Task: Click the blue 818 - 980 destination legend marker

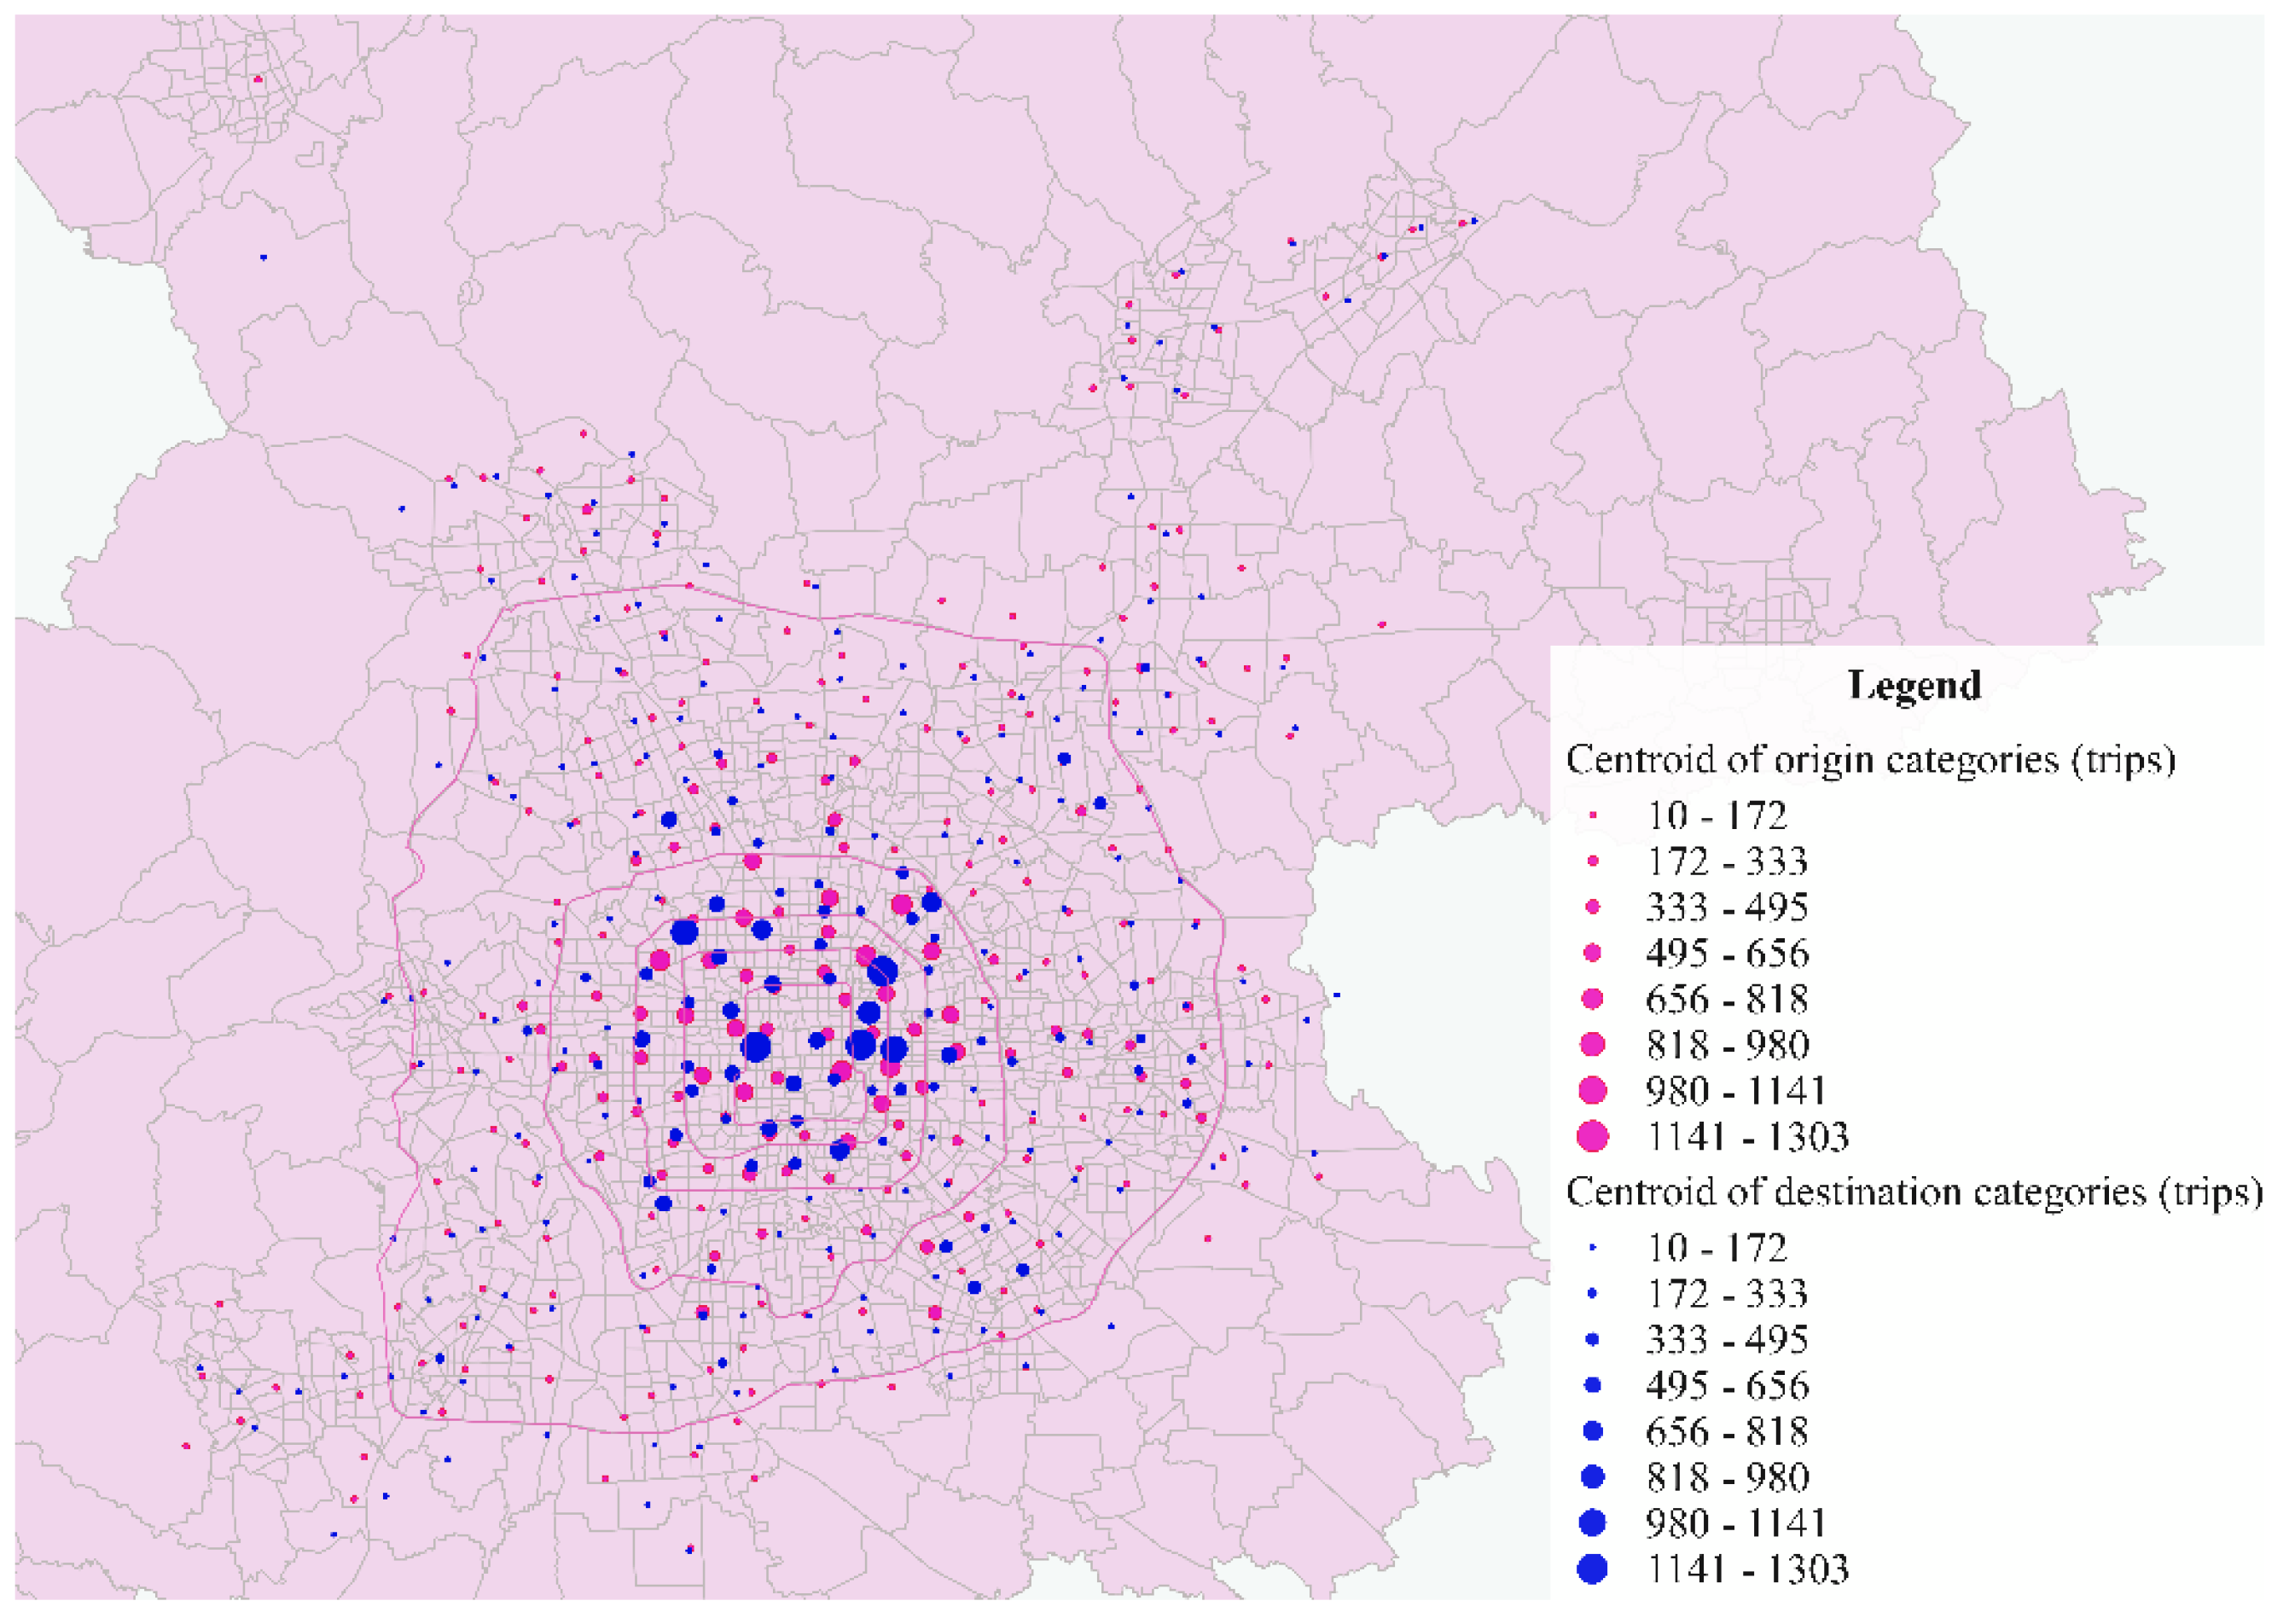Action: coord(1592,1477)
